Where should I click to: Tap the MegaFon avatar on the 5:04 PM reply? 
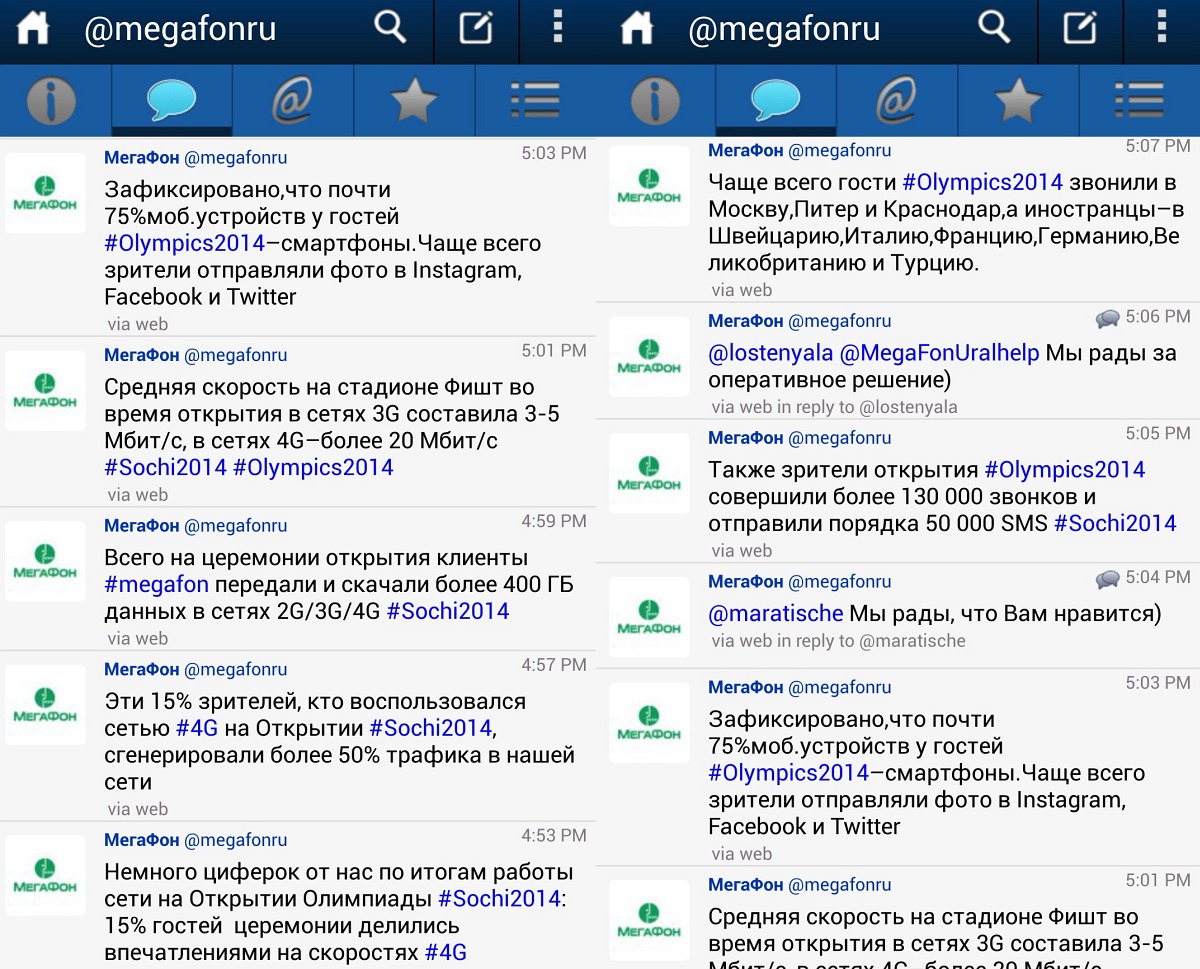649,617
